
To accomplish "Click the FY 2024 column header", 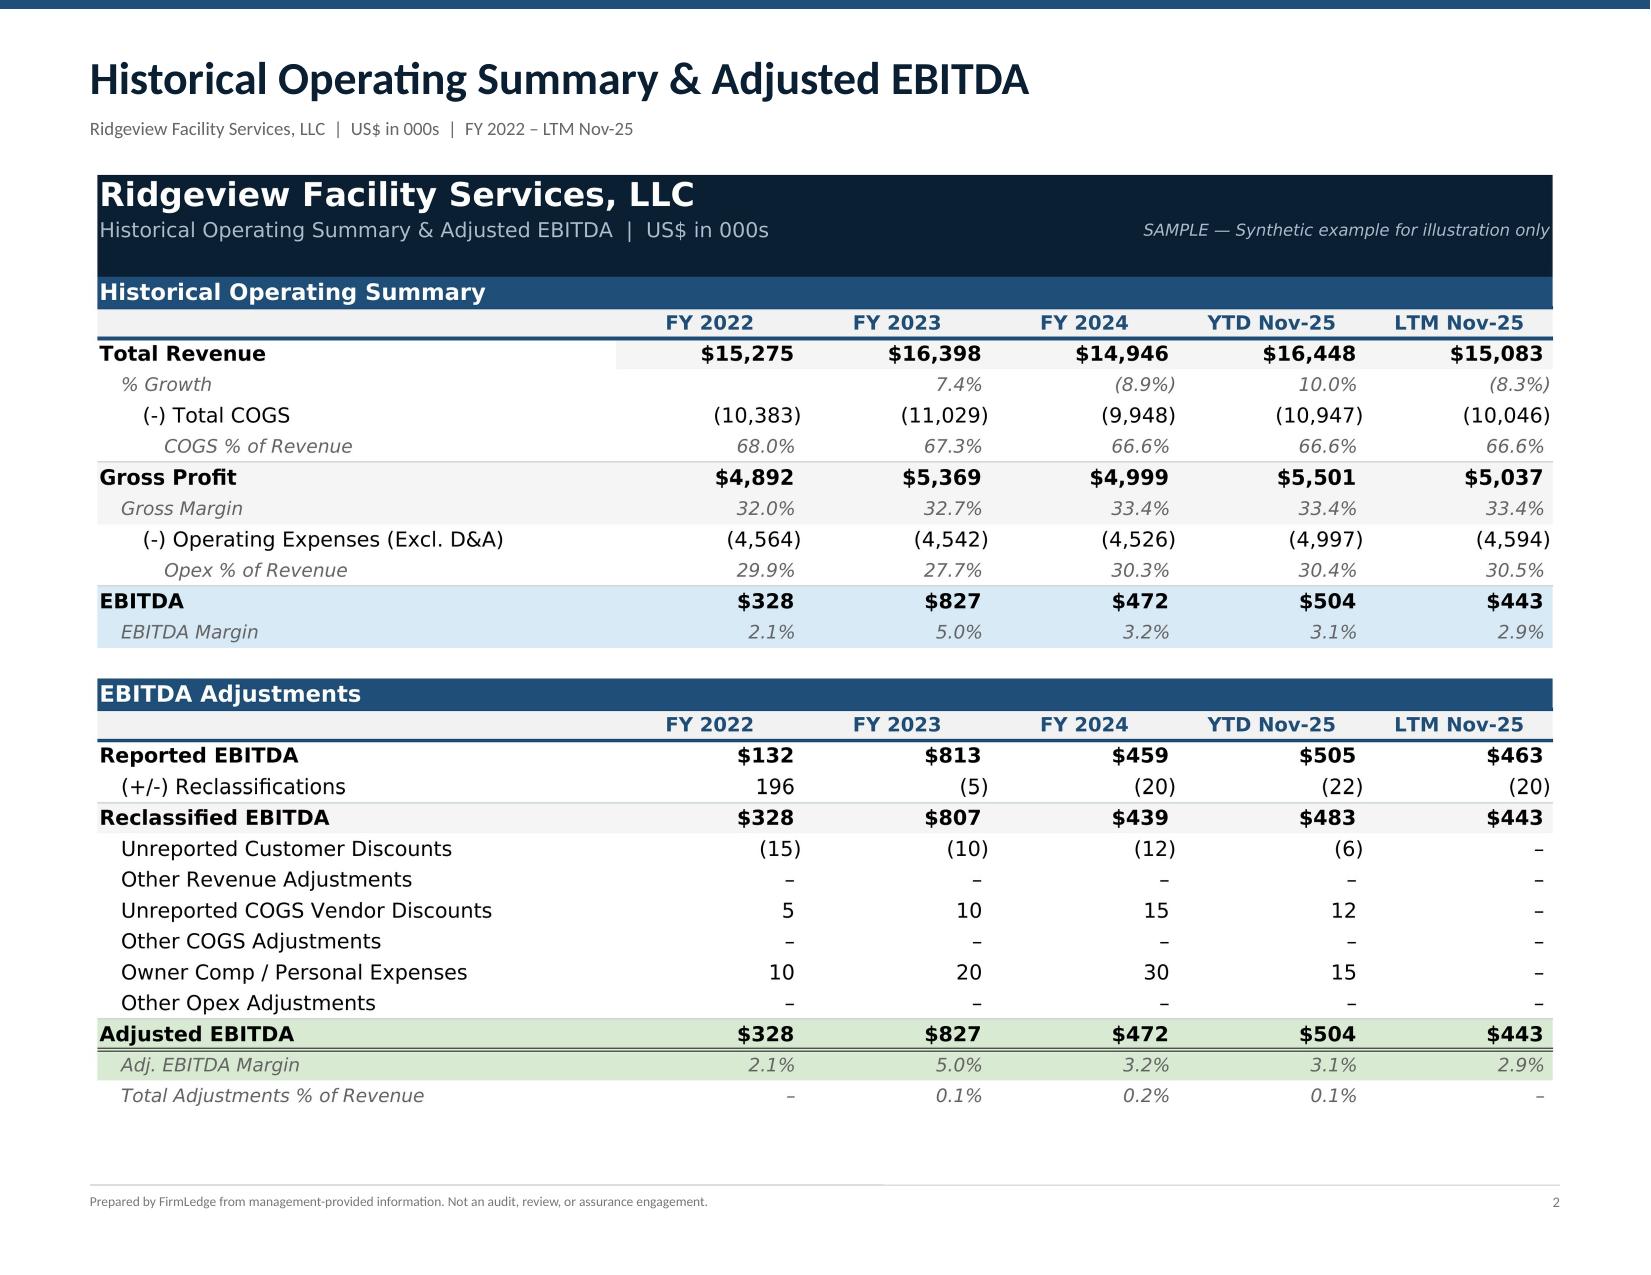I will pos(1084,323).
